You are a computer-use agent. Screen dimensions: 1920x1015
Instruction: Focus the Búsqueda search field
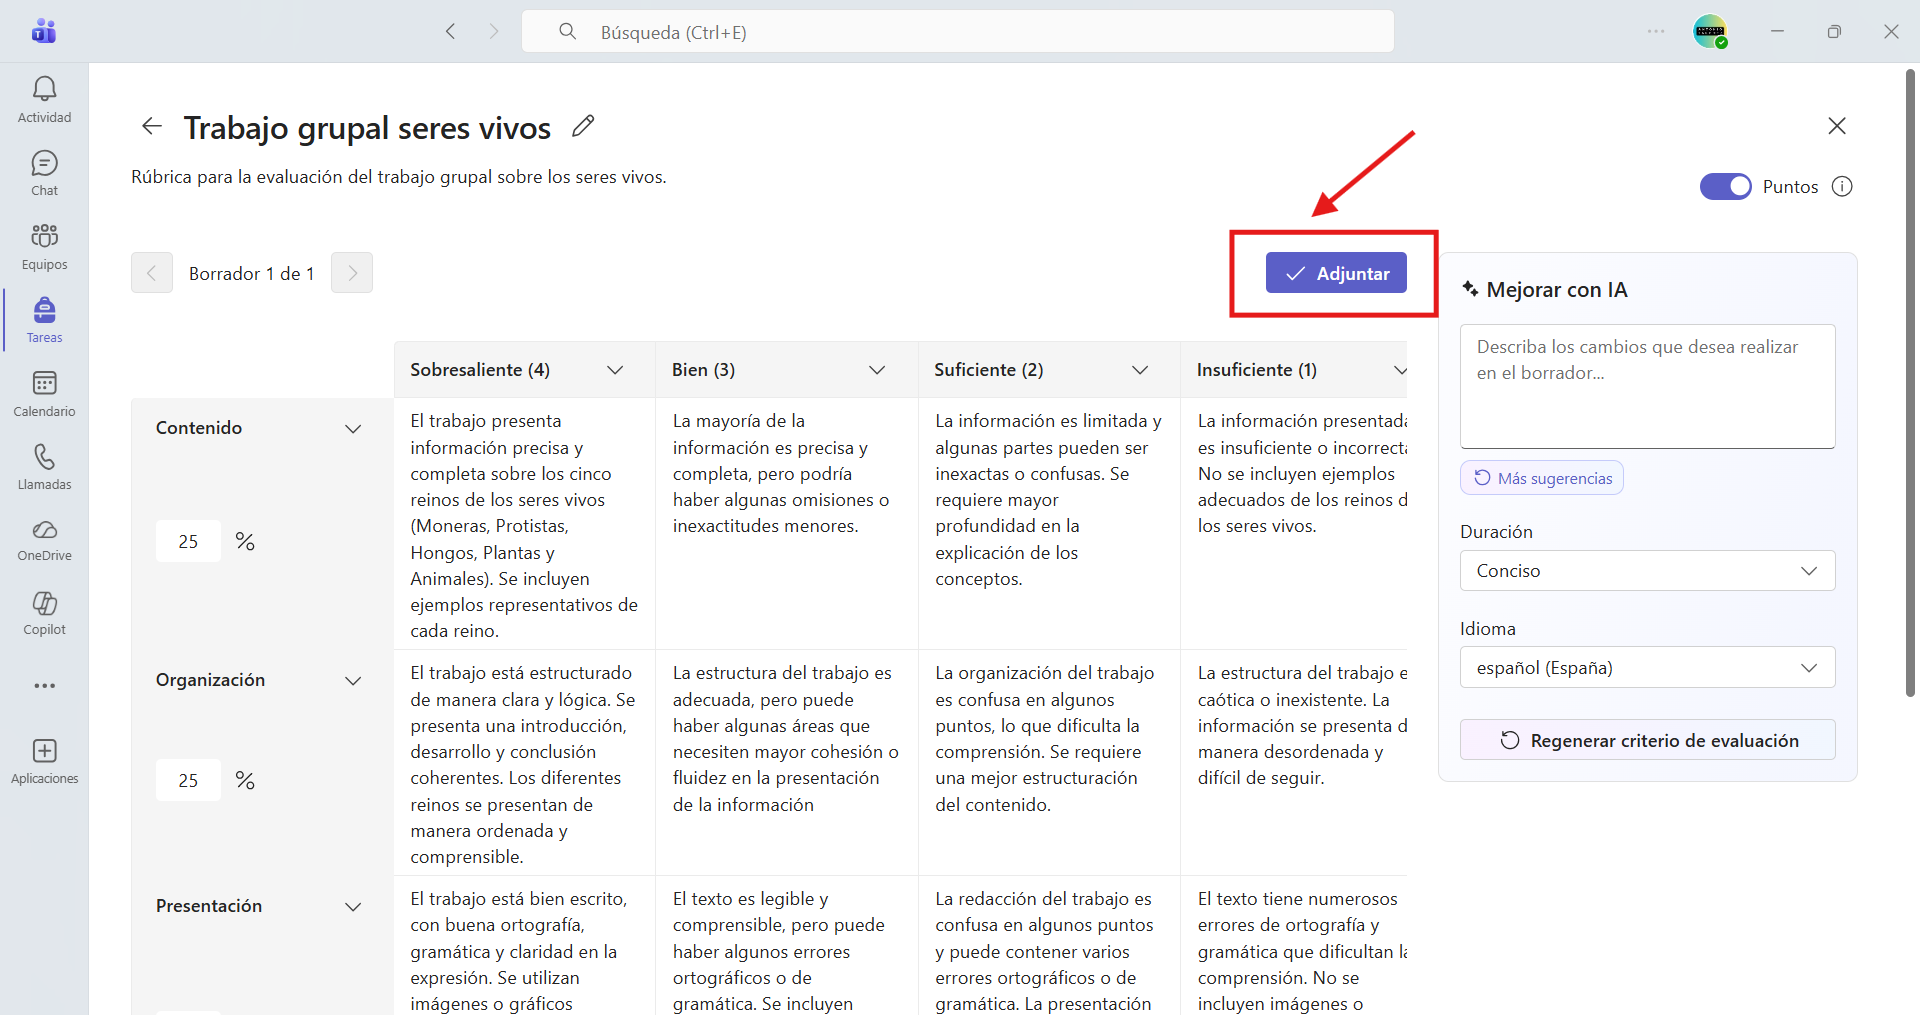tap(958, 31)
